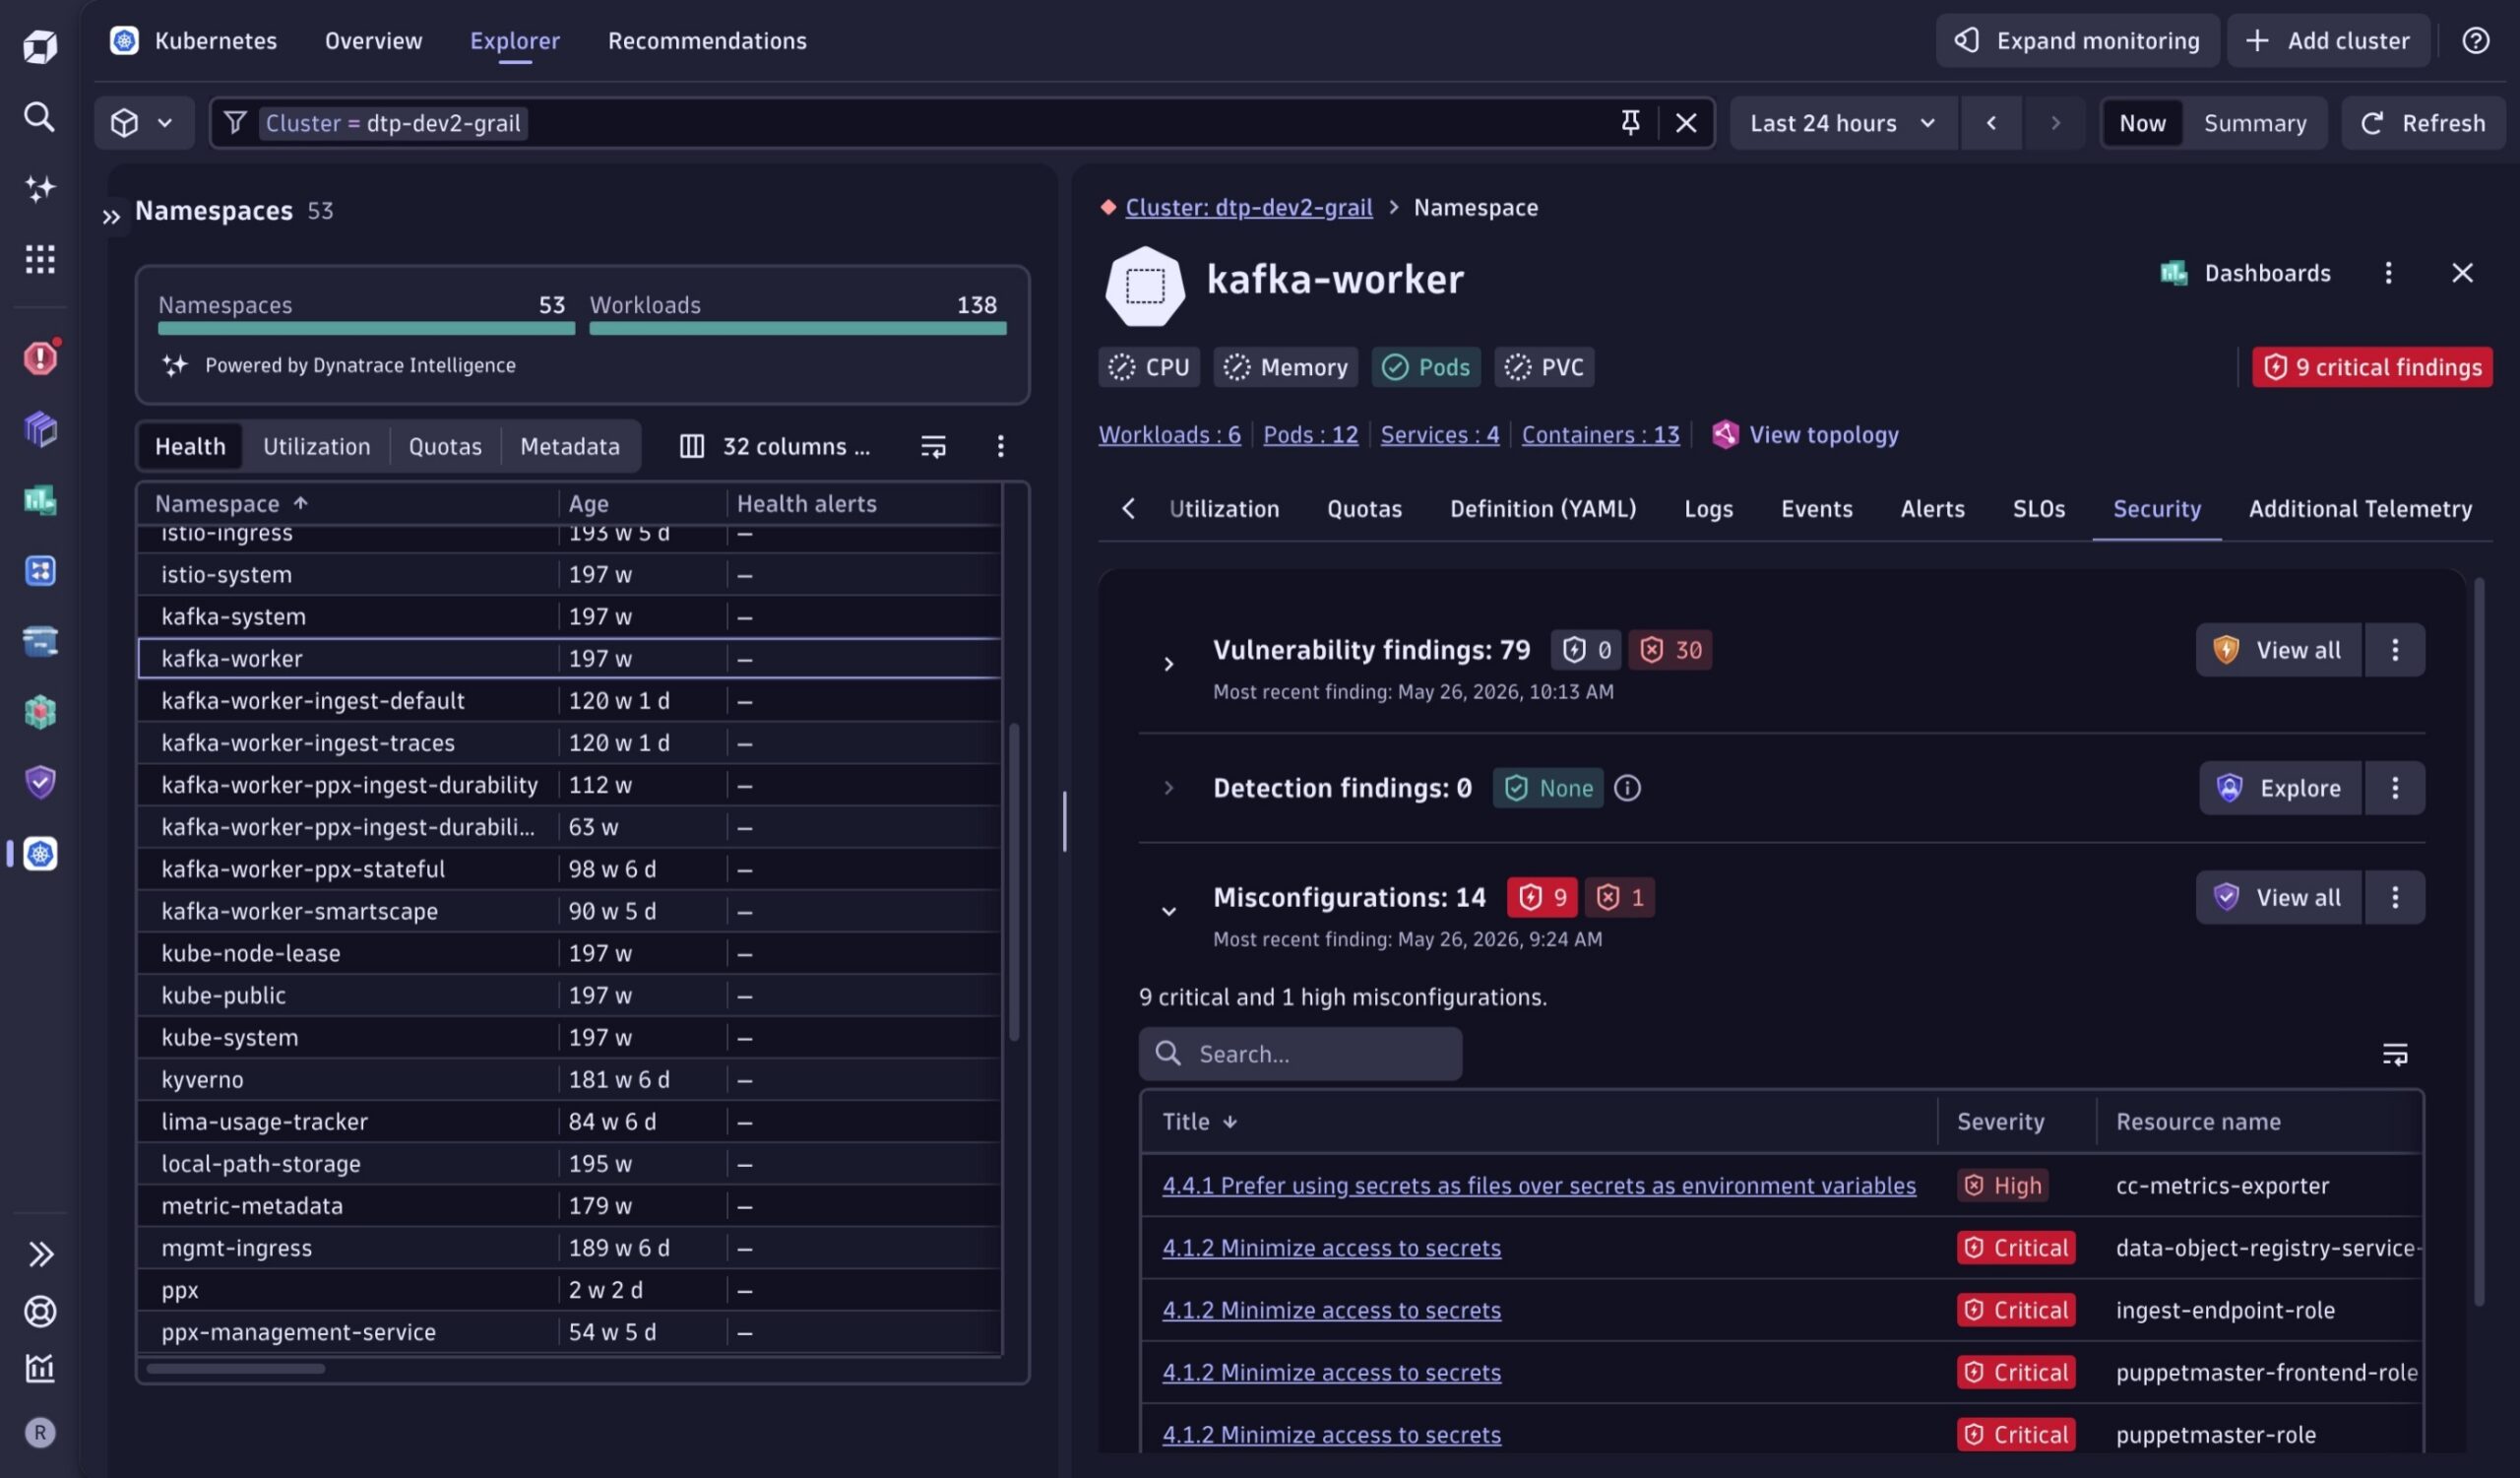Open the lifebuoy support icon in sidebar
The width and height of the screenshot is (2520, 1478).
pos(40,1311)
